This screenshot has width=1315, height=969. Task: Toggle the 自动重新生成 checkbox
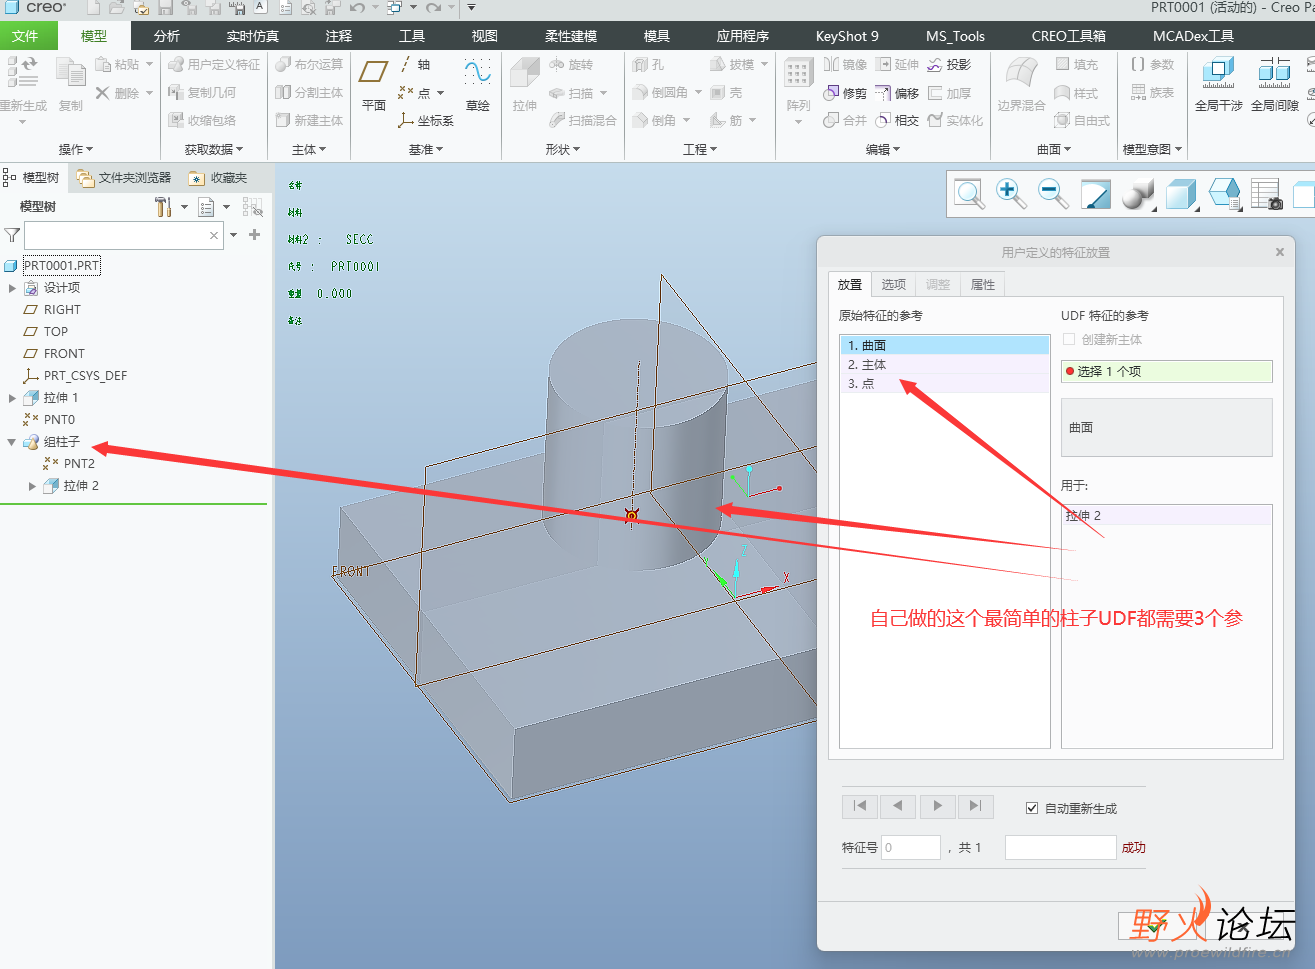tap(1032, 808)
